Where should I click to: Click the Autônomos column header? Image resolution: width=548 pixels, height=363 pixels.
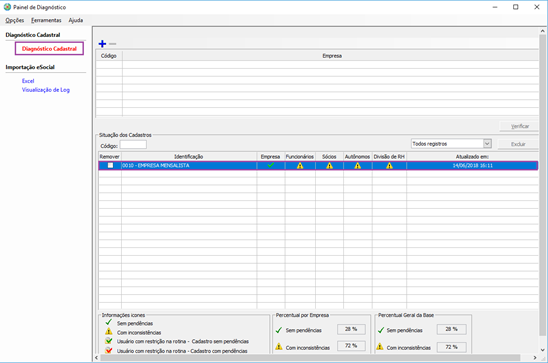pyautogui.click(x=358, y=157)
